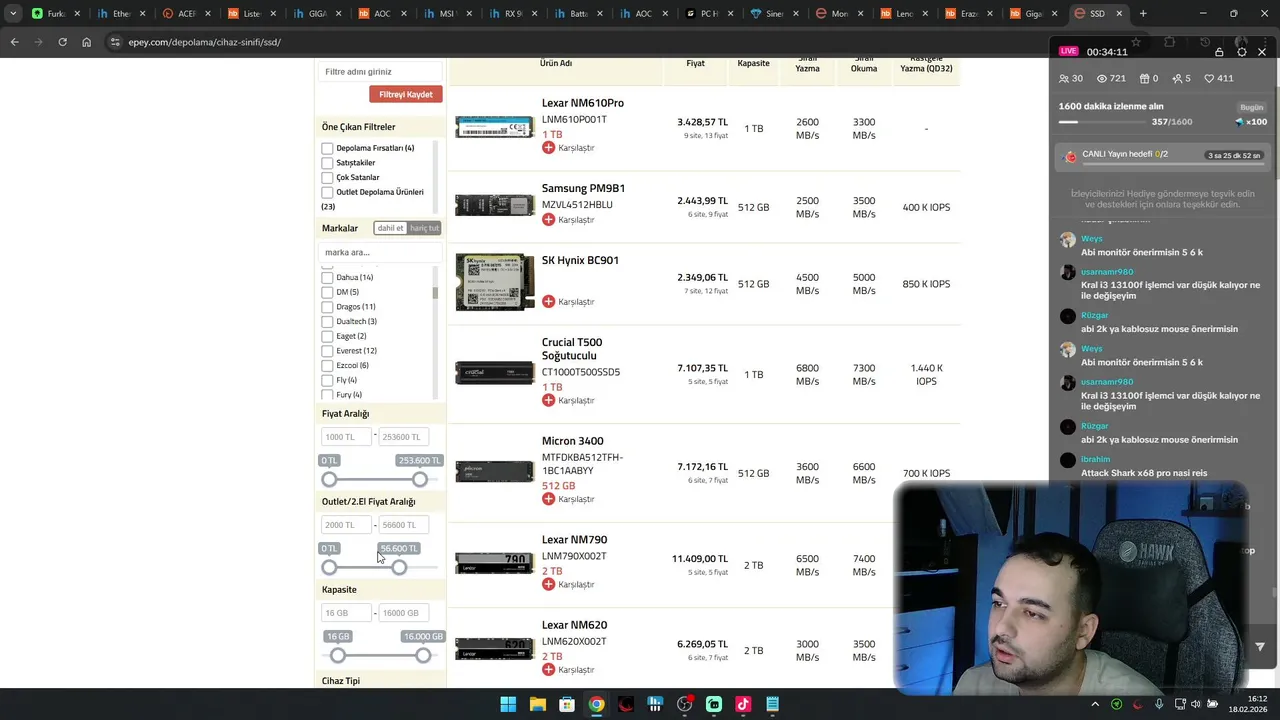The image size is (1280, 720).
Task: Switch to the MSI browser tab
Action: [446, 14]
